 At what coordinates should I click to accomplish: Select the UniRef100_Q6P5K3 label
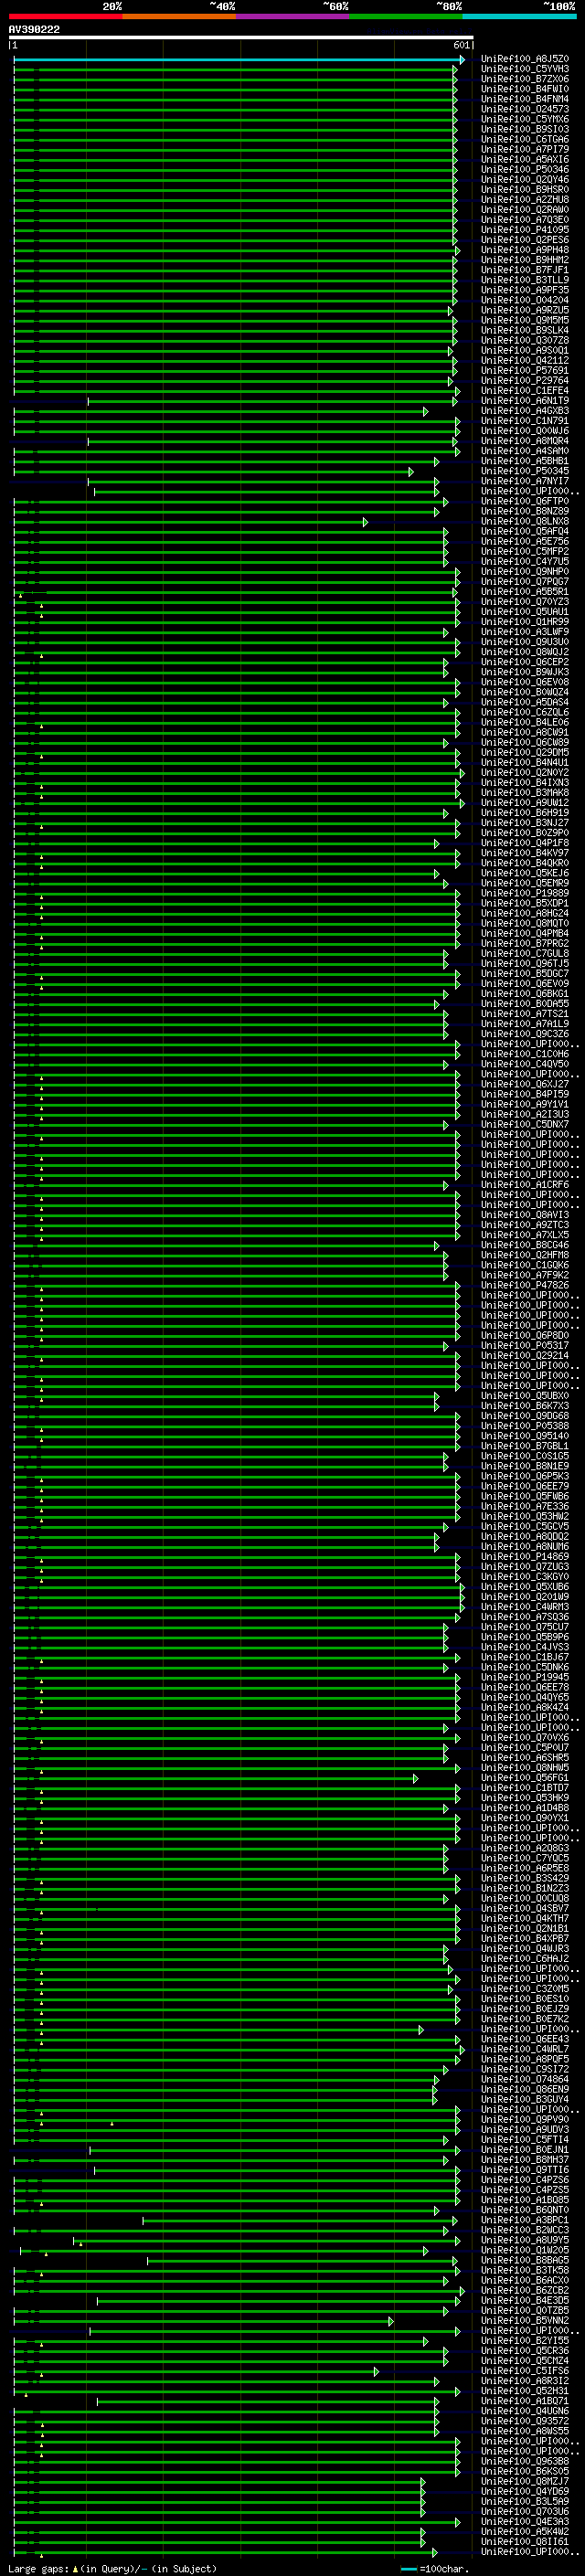pyautogui.click(x=525, y=1475)
